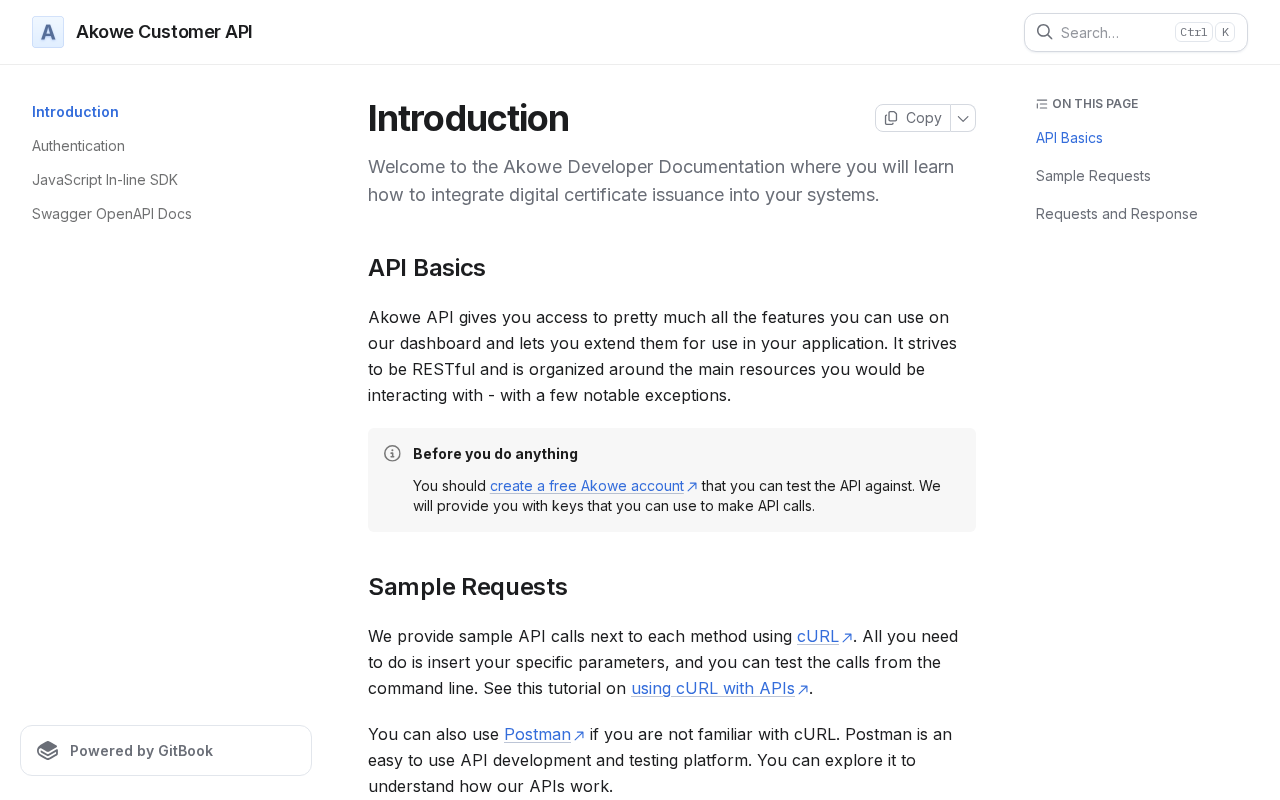Click the copy page icon
1280x800 pixels.
coord(891,118)
